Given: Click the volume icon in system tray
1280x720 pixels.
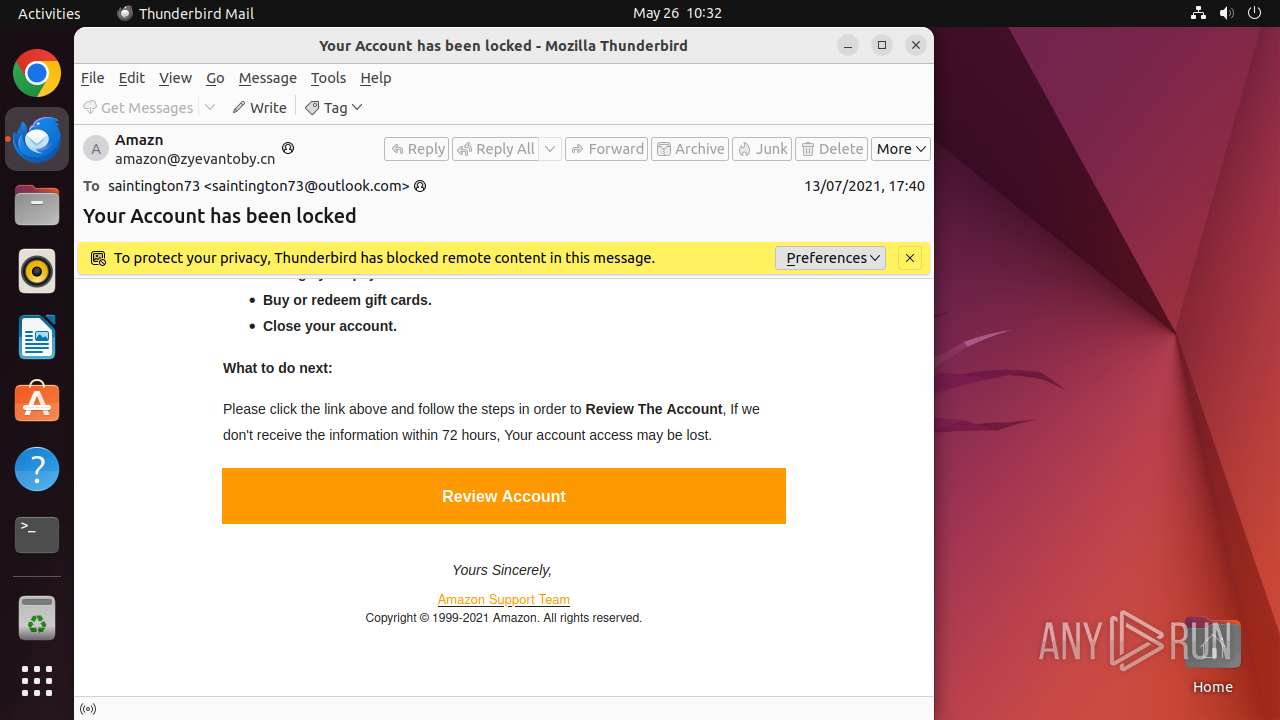Looking at the screenshot, I should click(x=1227, y=13).
